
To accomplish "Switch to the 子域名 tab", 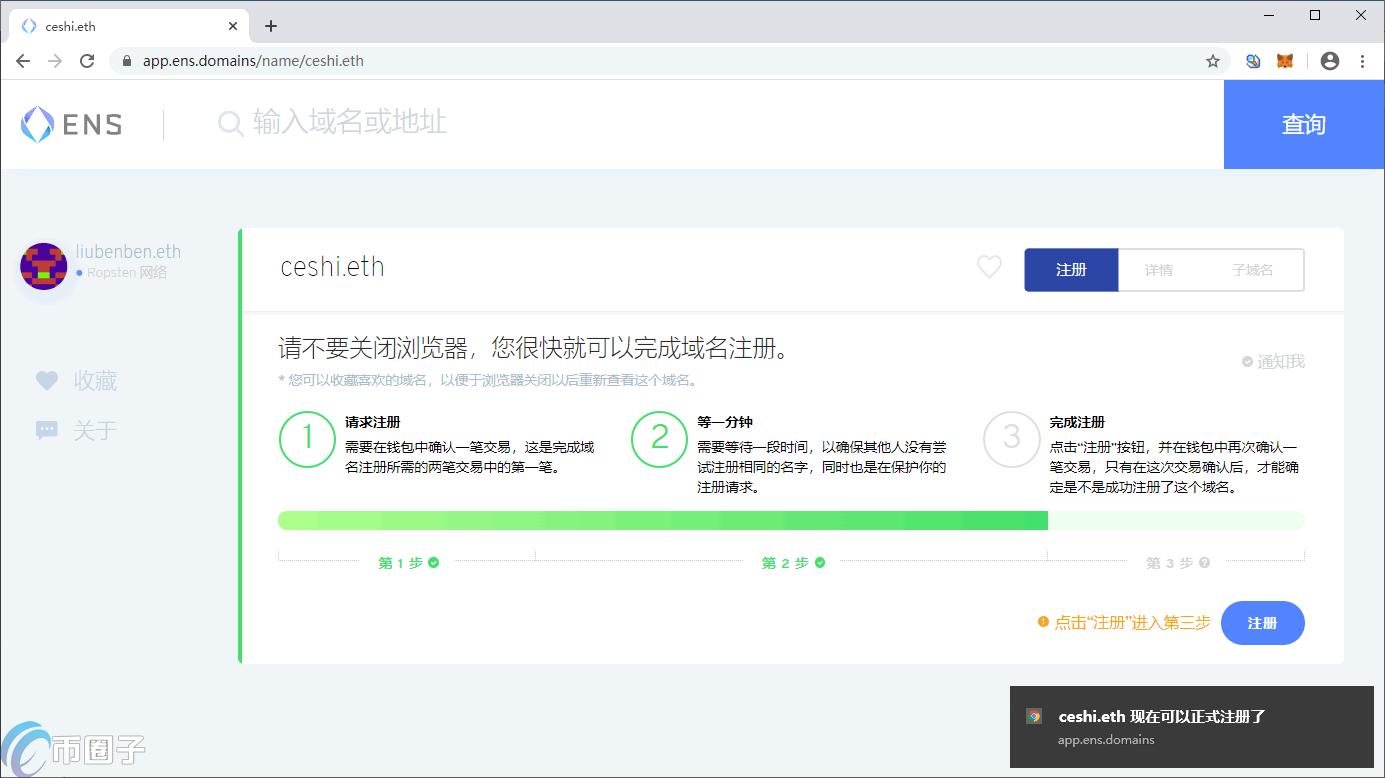I will (x=1252, y=270).
